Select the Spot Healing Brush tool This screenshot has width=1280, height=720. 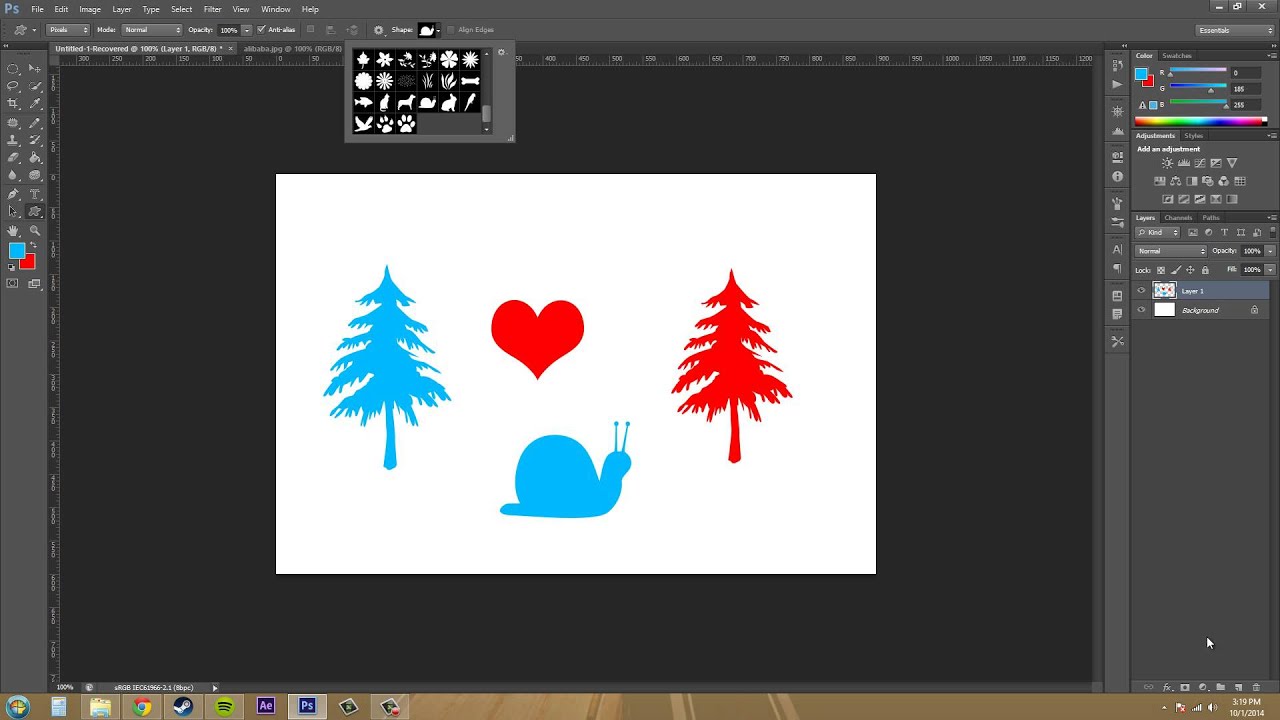[x=13, y=122]
